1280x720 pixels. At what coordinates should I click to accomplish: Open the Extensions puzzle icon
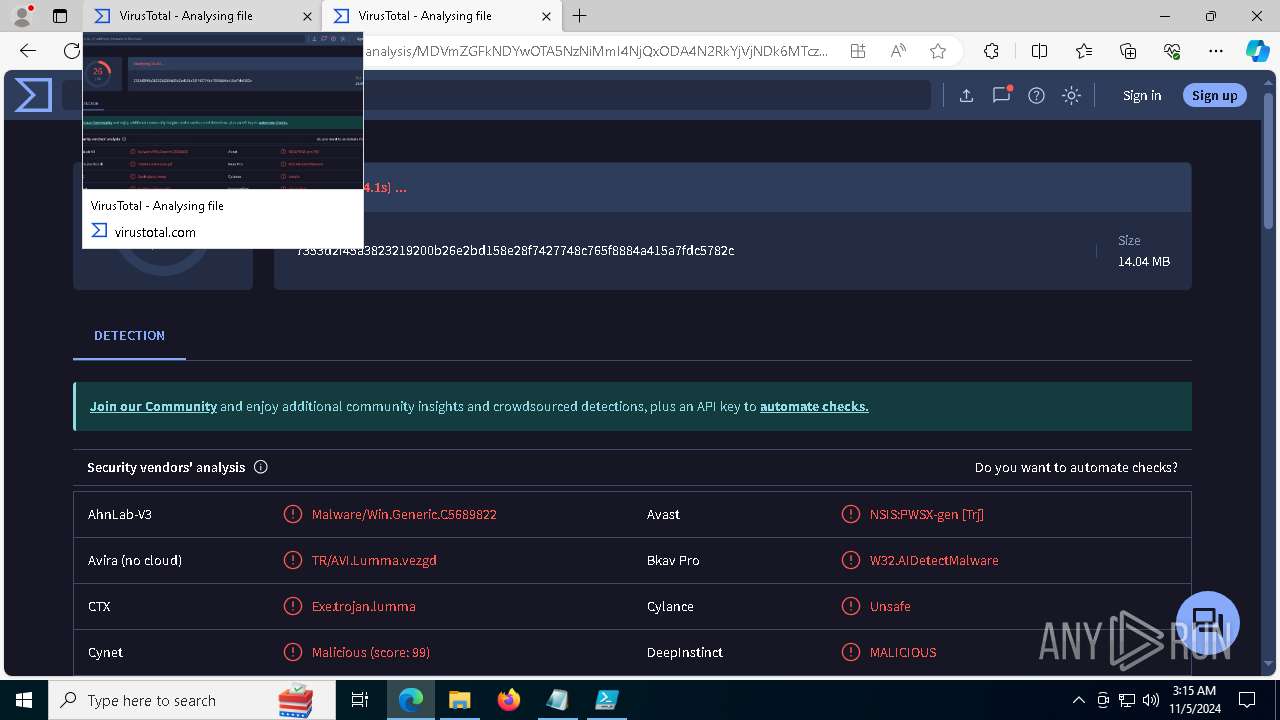[991, 51]
